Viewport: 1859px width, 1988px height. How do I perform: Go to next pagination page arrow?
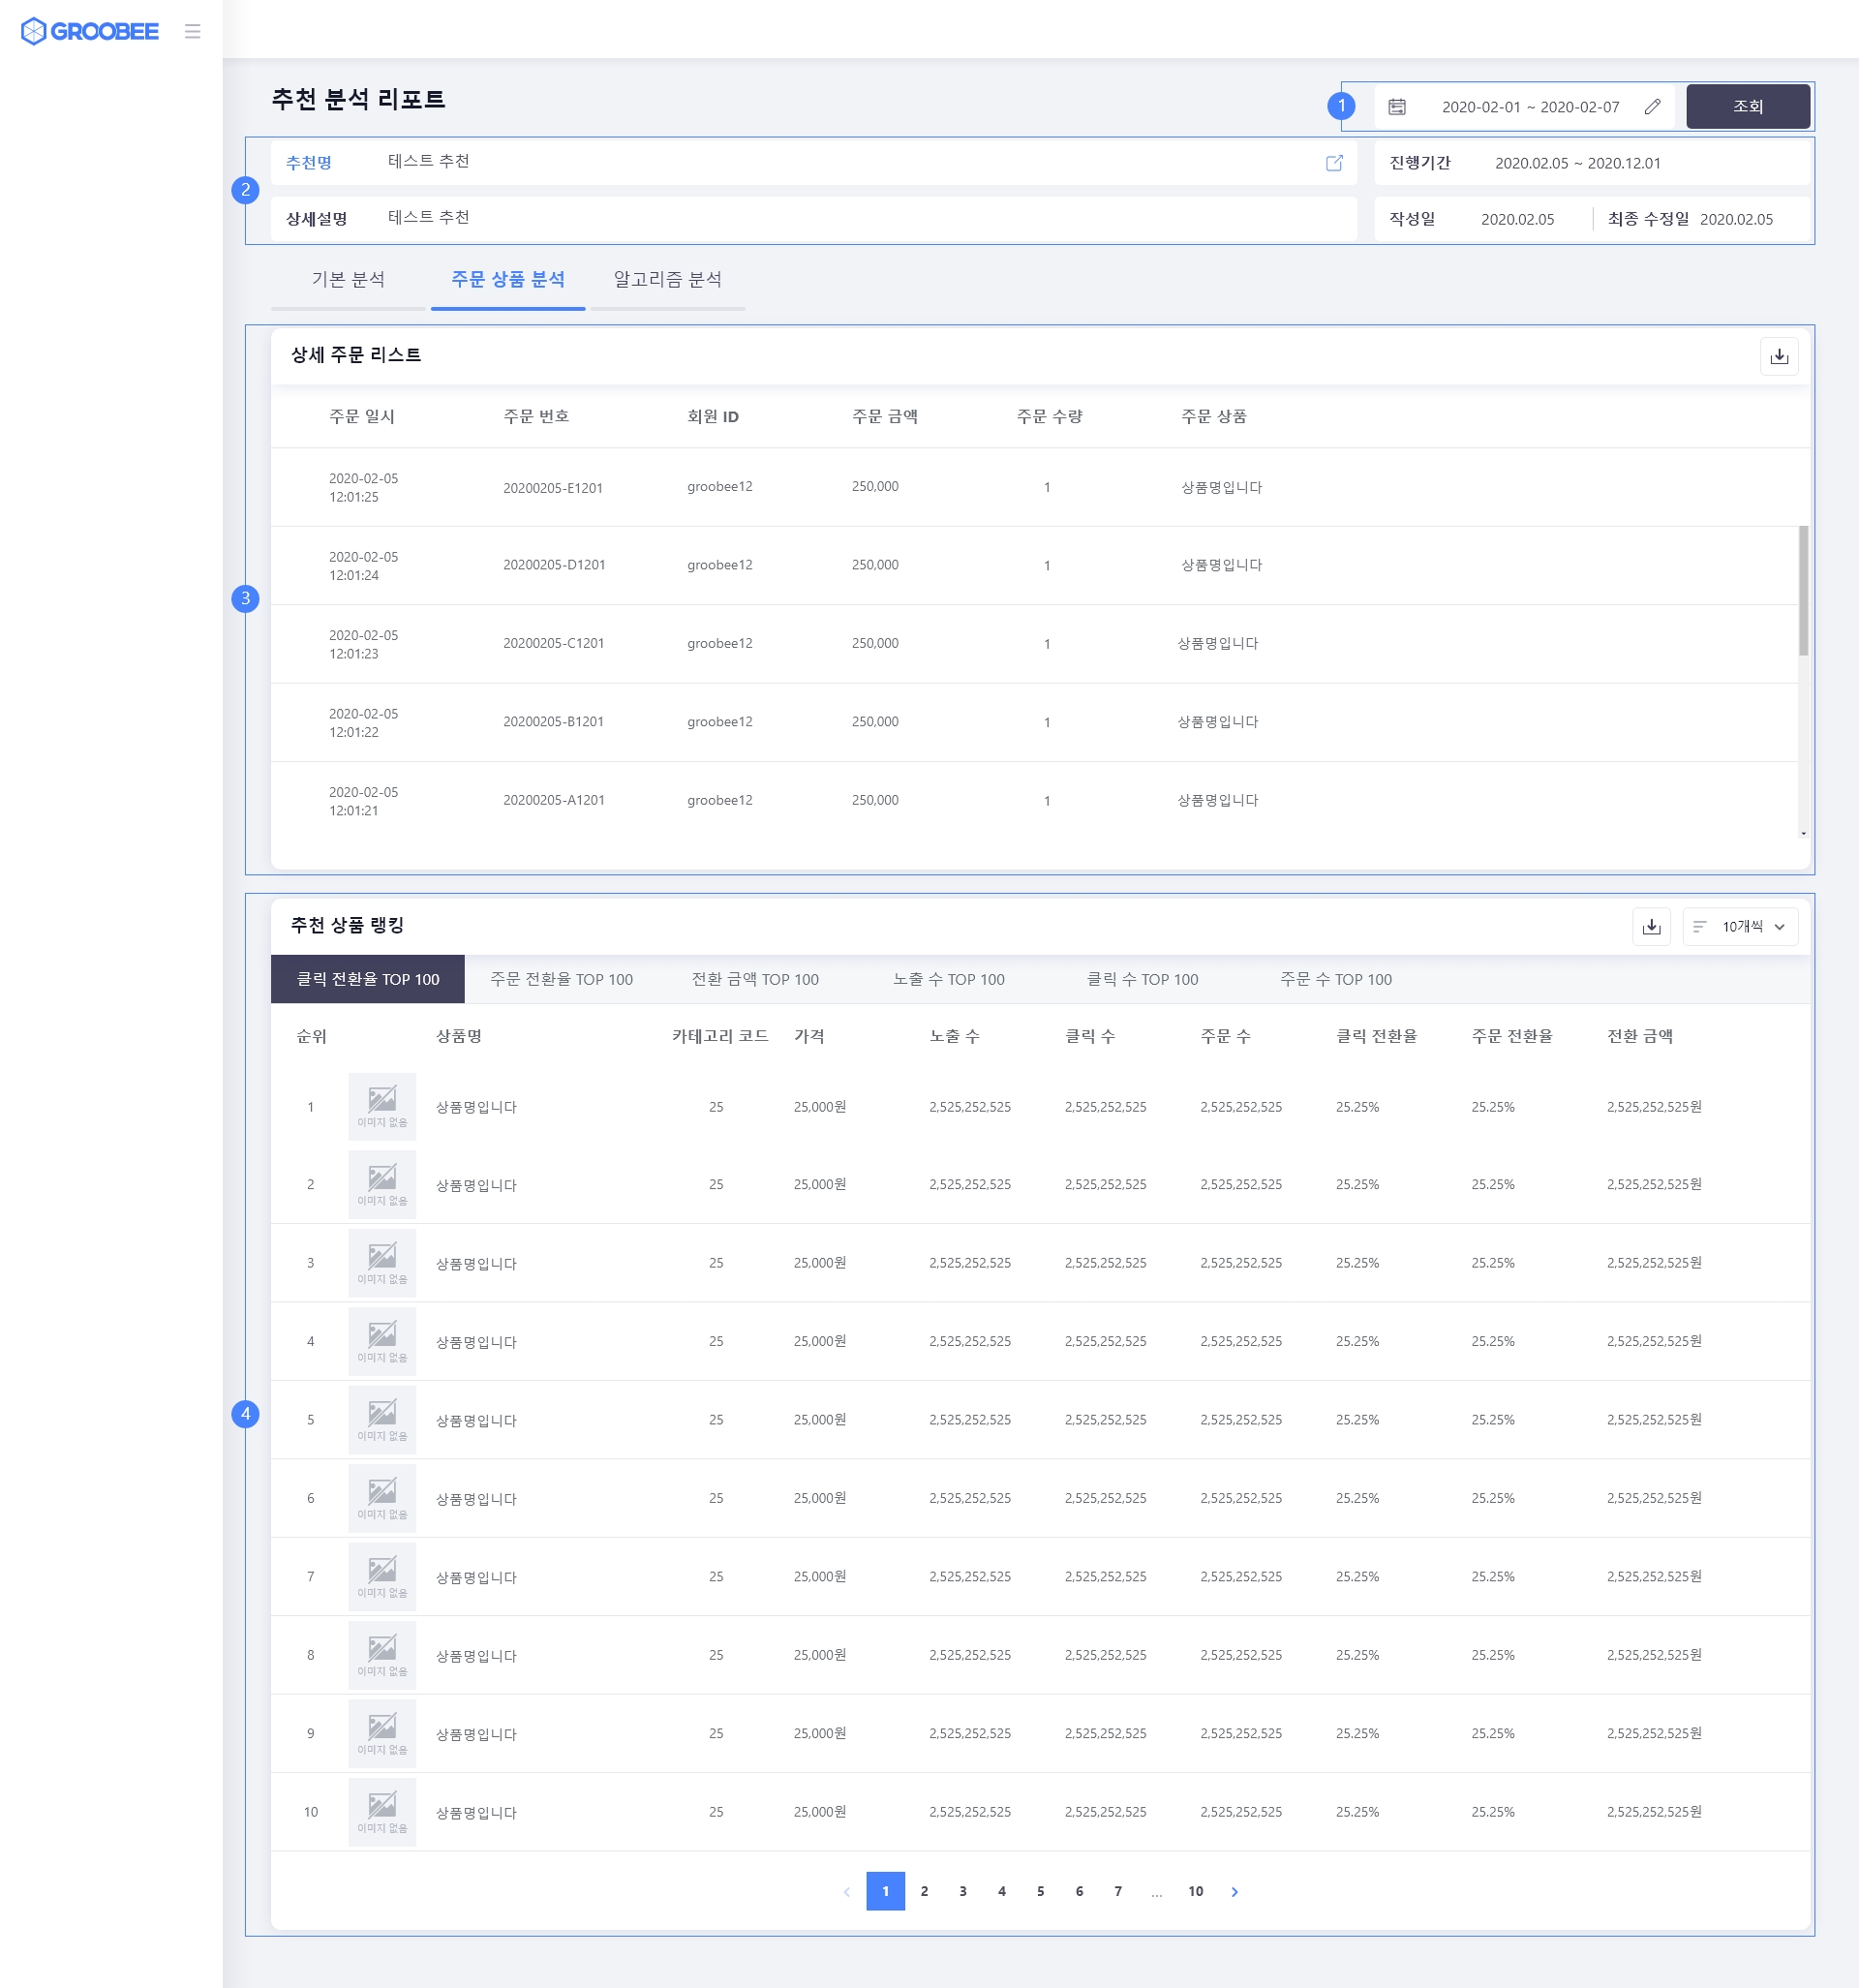coord(1234,1891)
